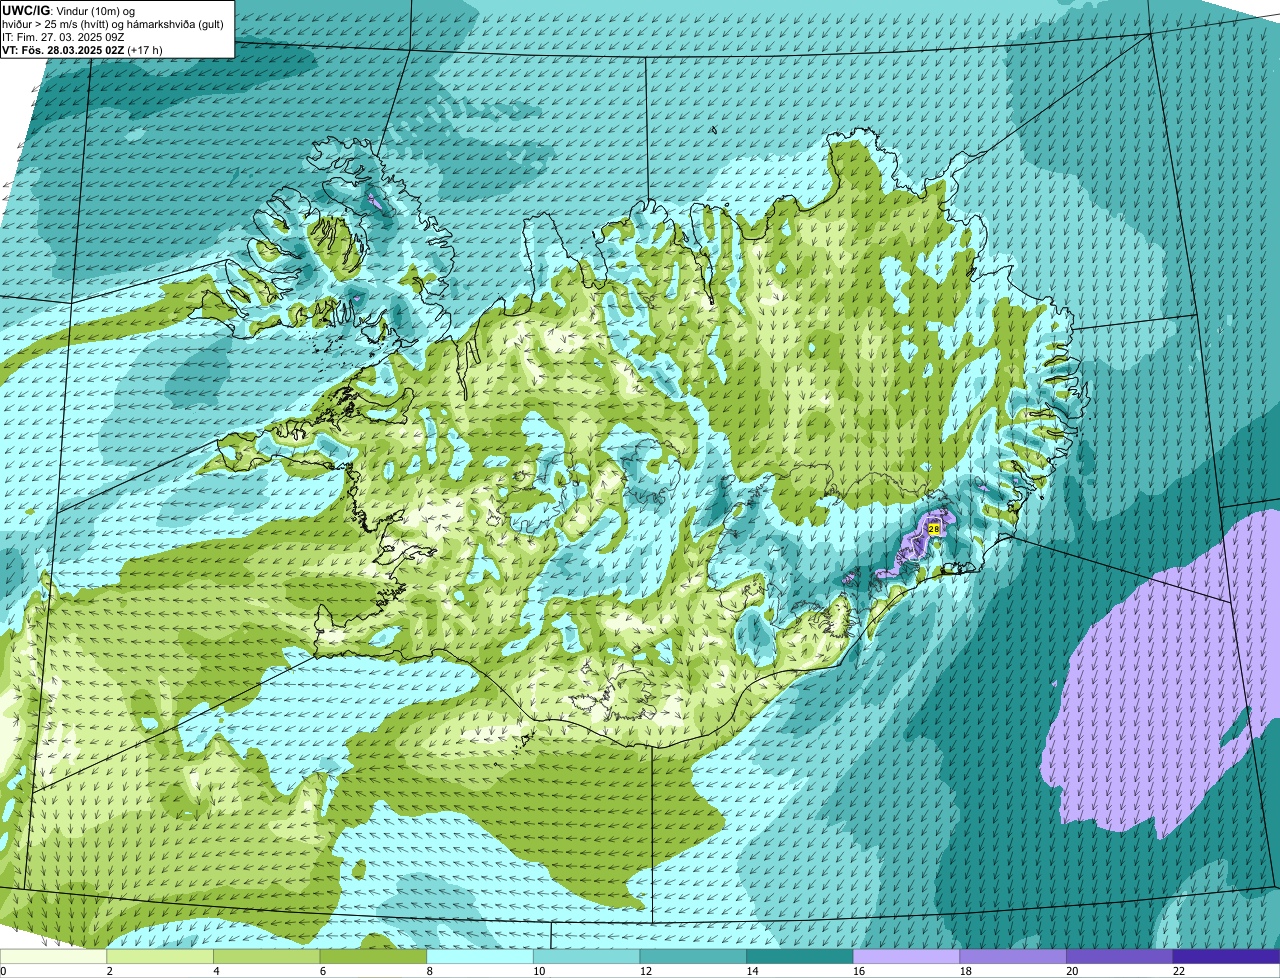Pick the 6–8 m/s olive legend swatch
Image resolution: width=1280 pixels, height=978 pixels.
pos(373,956)
